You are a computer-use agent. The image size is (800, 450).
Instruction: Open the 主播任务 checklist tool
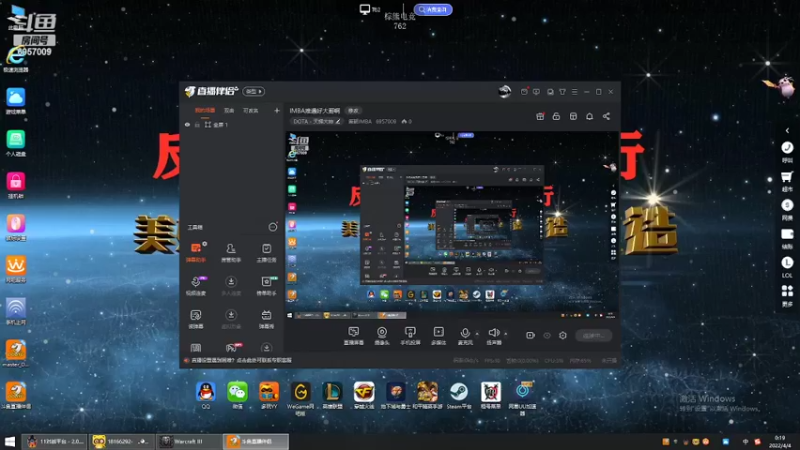[x=266, y=253]
